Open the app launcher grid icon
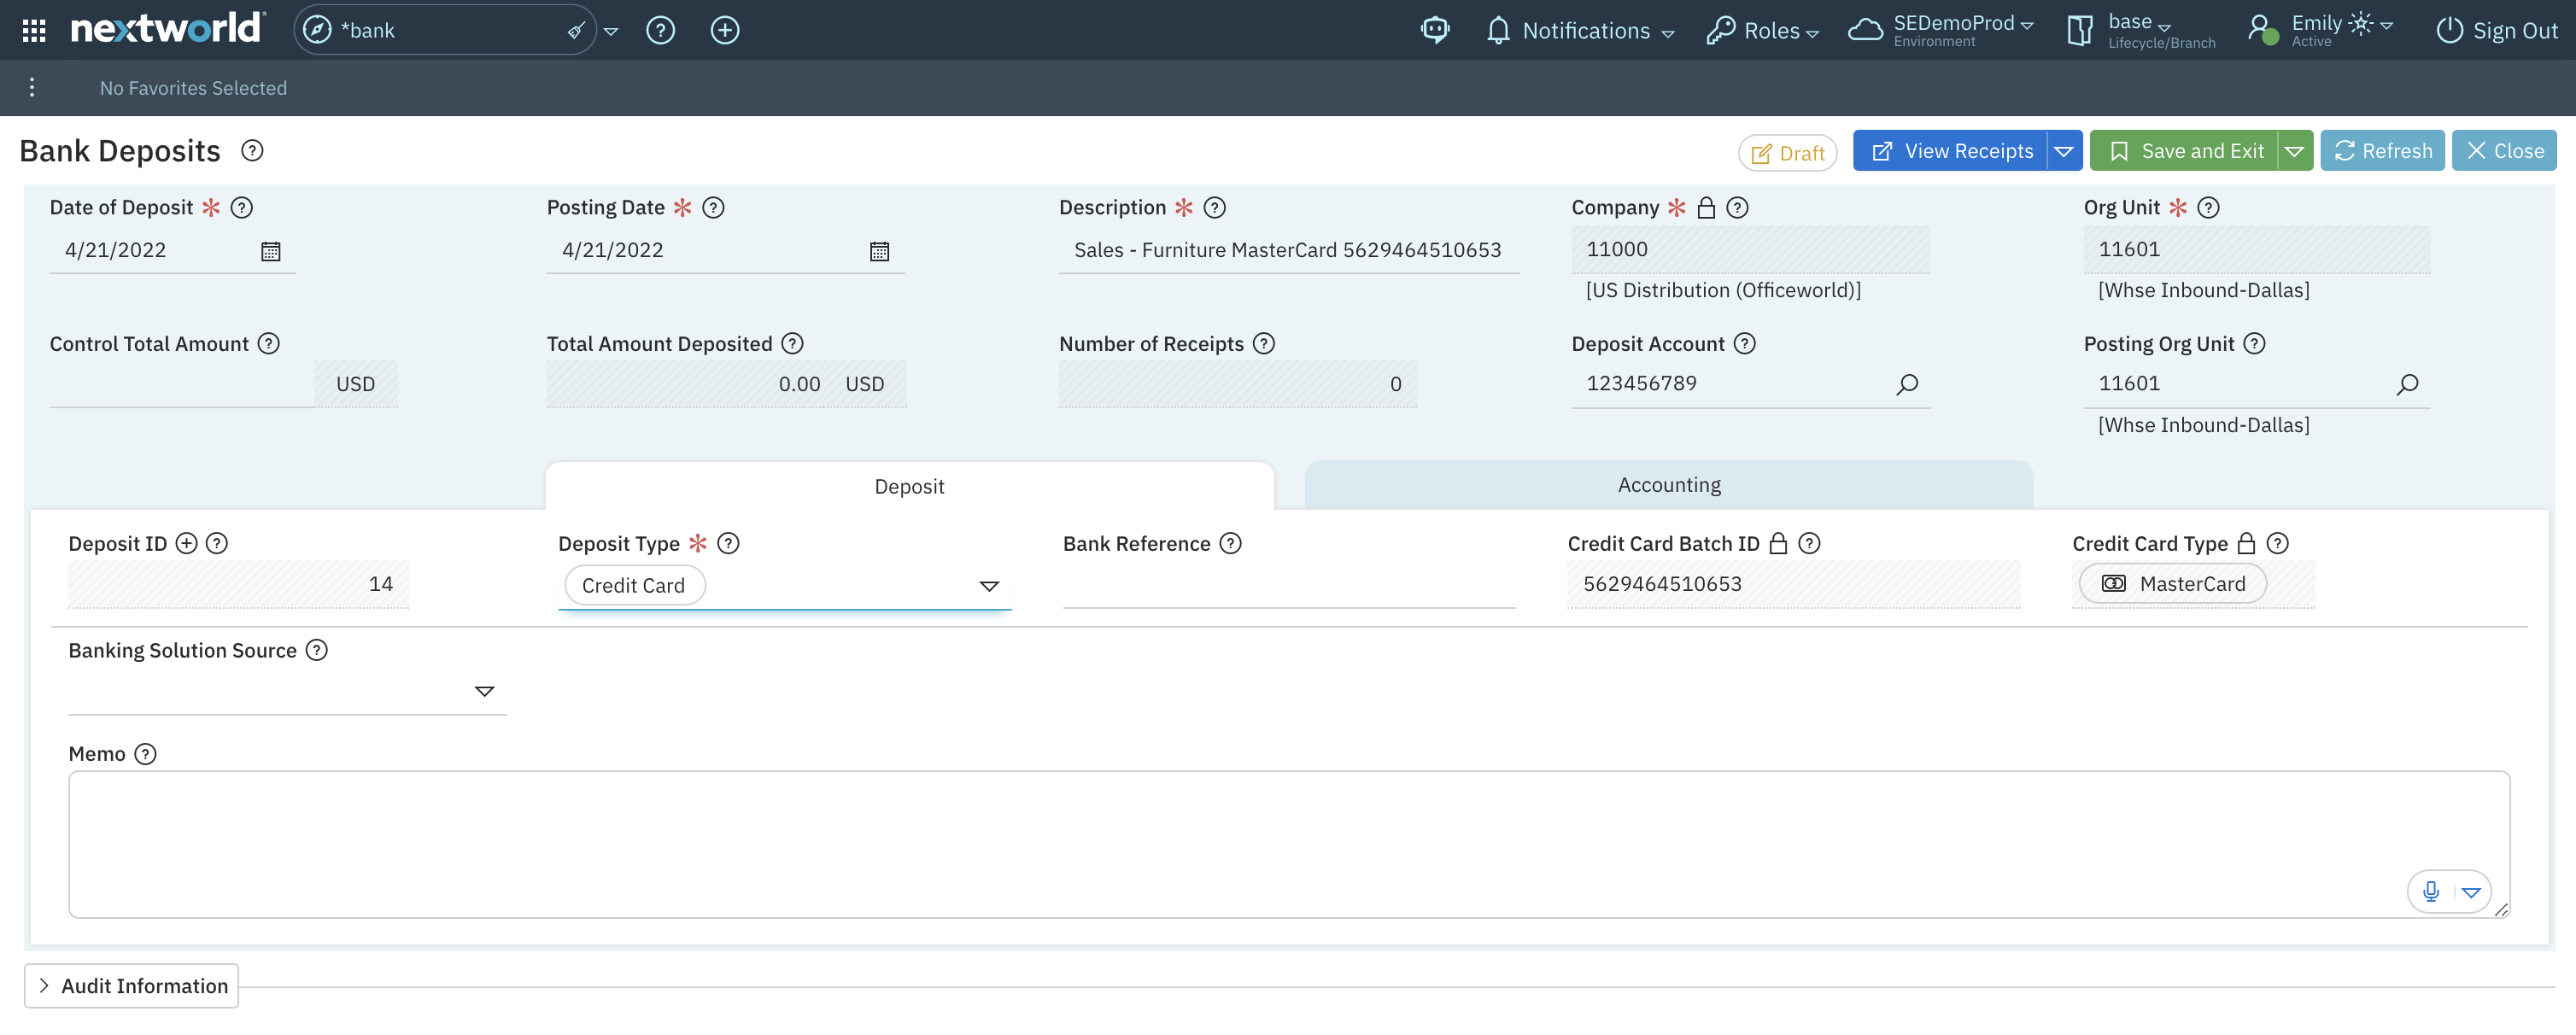Image resolution: width=2576 pixels, height=1035 pixels. click(34, 30)
